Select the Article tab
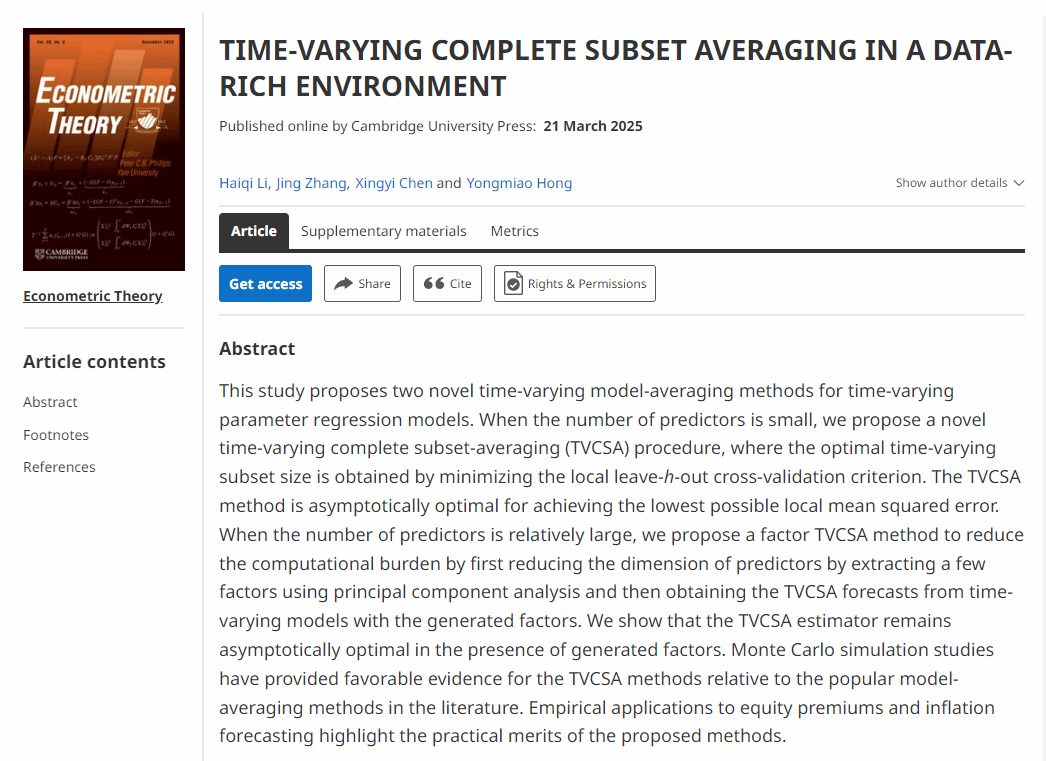 pyautogui.click(x=254, y=231)
